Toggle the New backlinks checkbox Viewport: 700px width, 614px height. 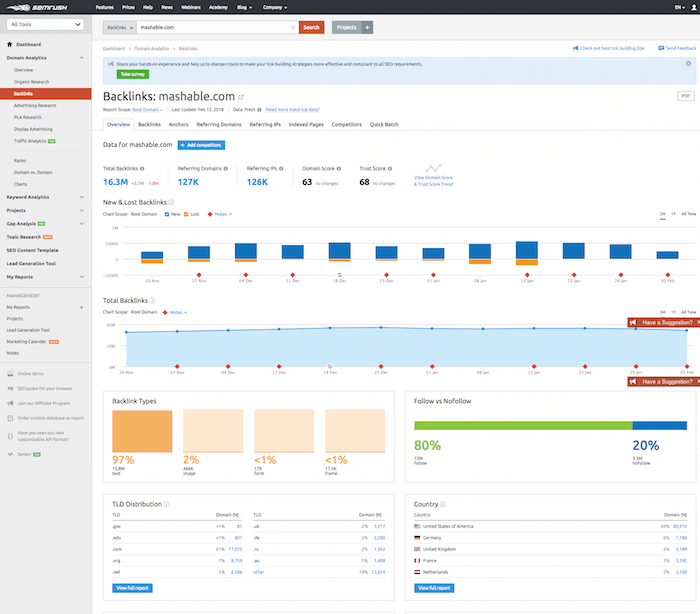167,214
